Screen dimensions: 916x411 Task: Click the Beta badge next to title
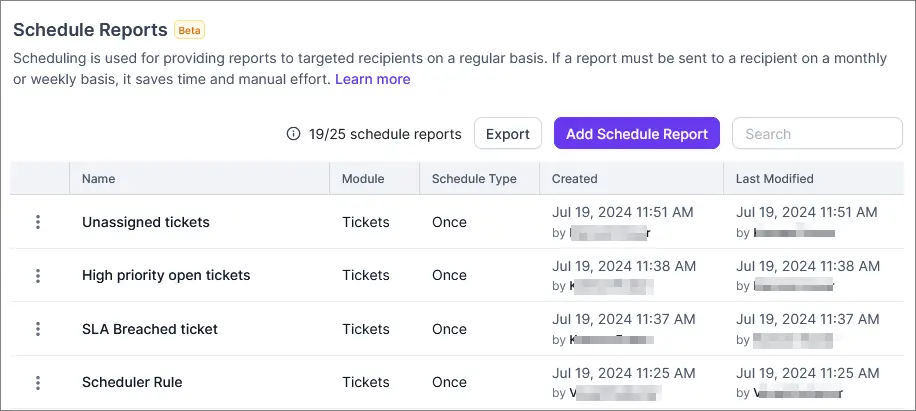189,30
